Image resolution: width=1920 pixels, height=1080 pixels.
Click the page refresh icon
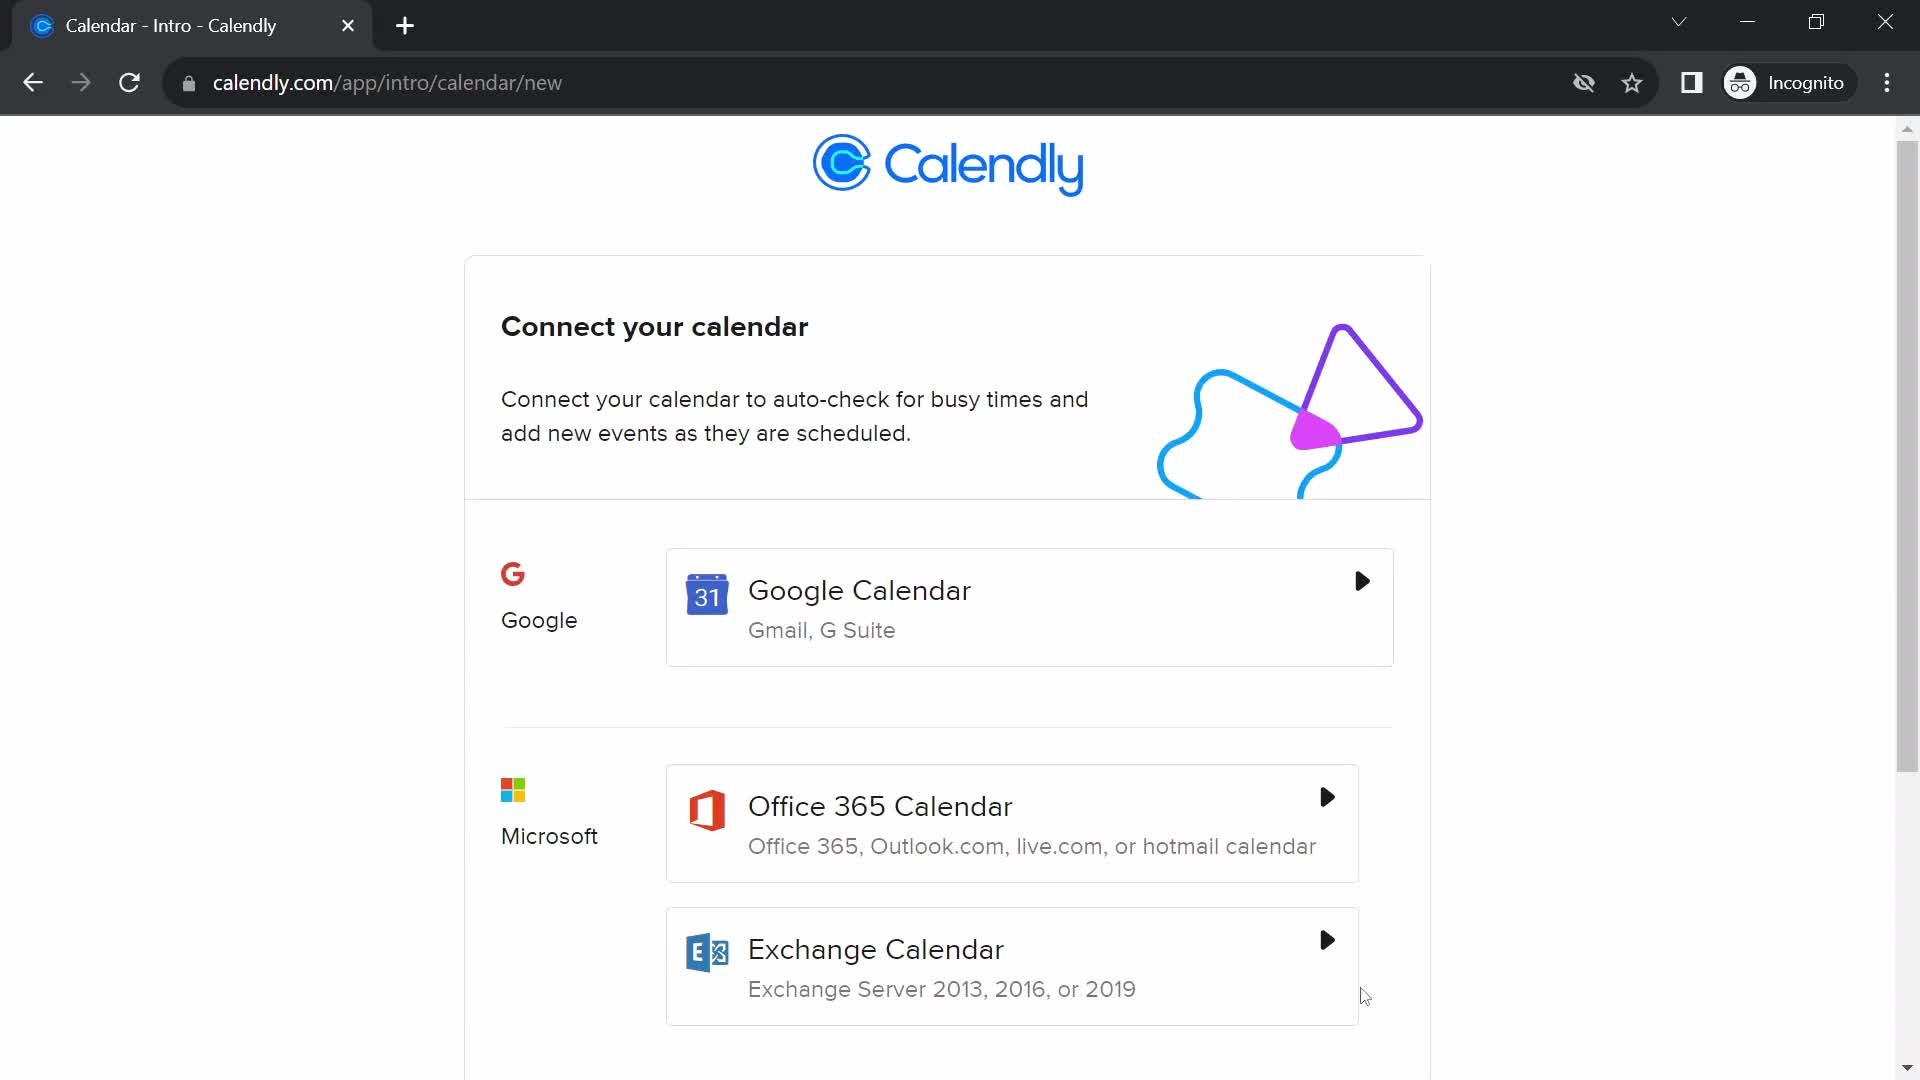point(129,83)
